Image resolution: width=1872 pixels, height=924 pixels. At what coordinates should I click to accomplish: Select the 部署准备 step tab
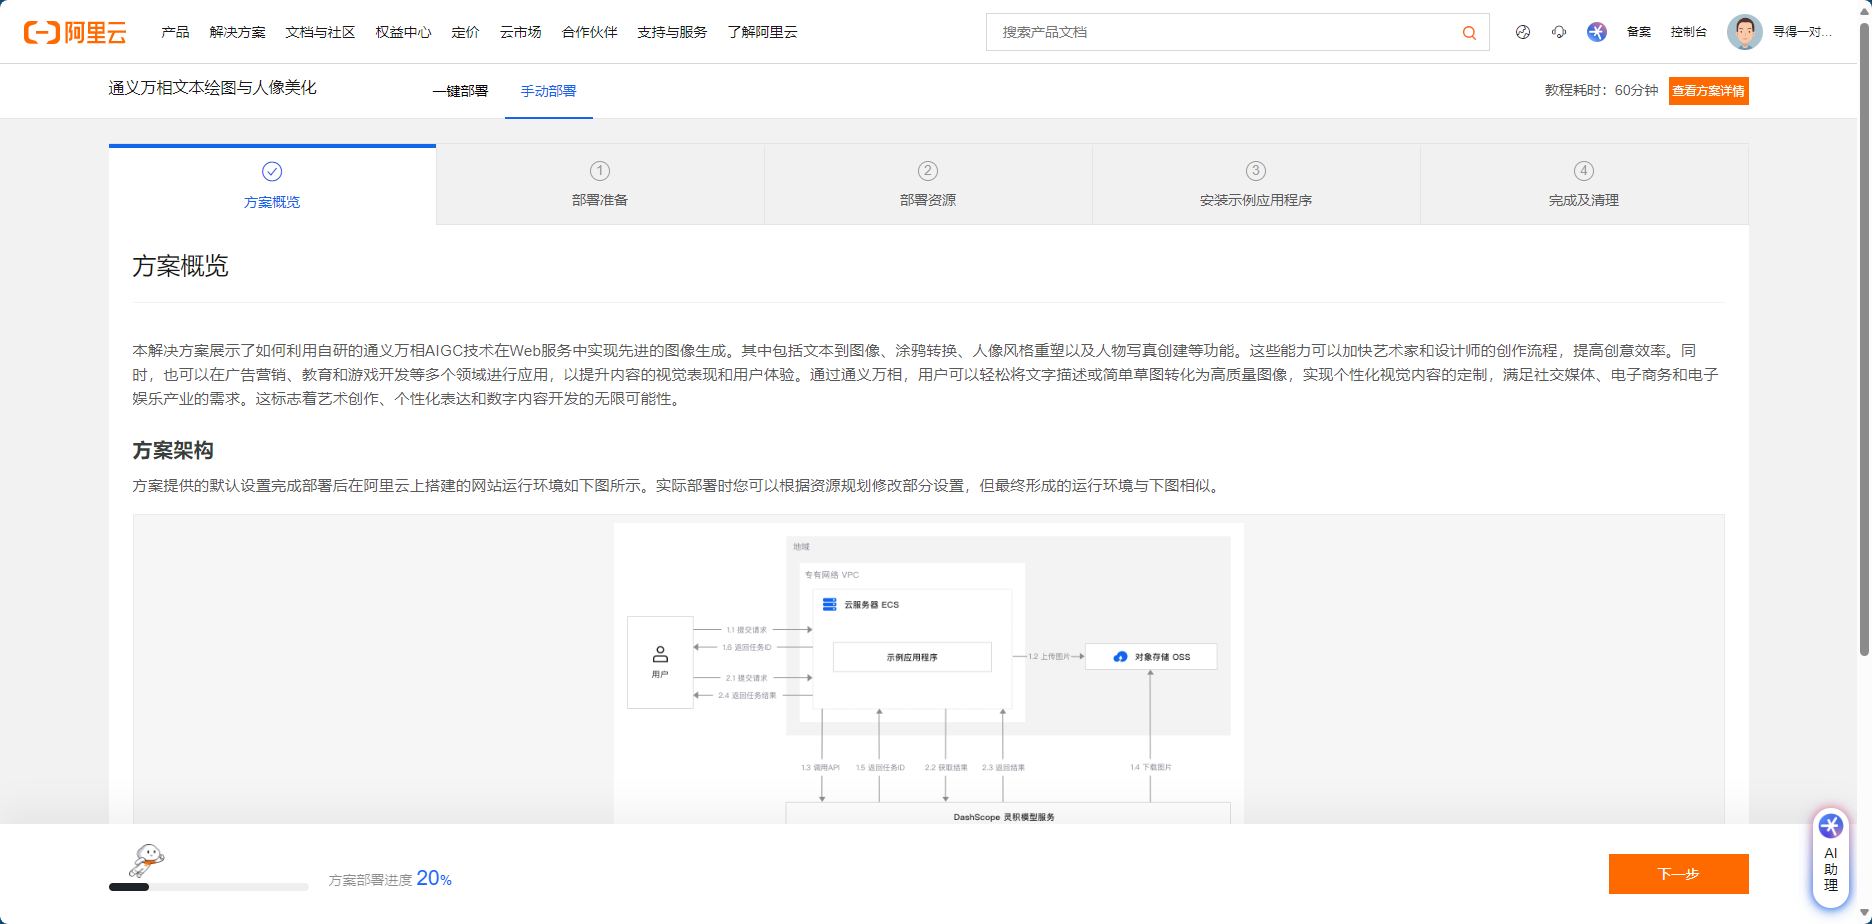click(x=600, y=185)
